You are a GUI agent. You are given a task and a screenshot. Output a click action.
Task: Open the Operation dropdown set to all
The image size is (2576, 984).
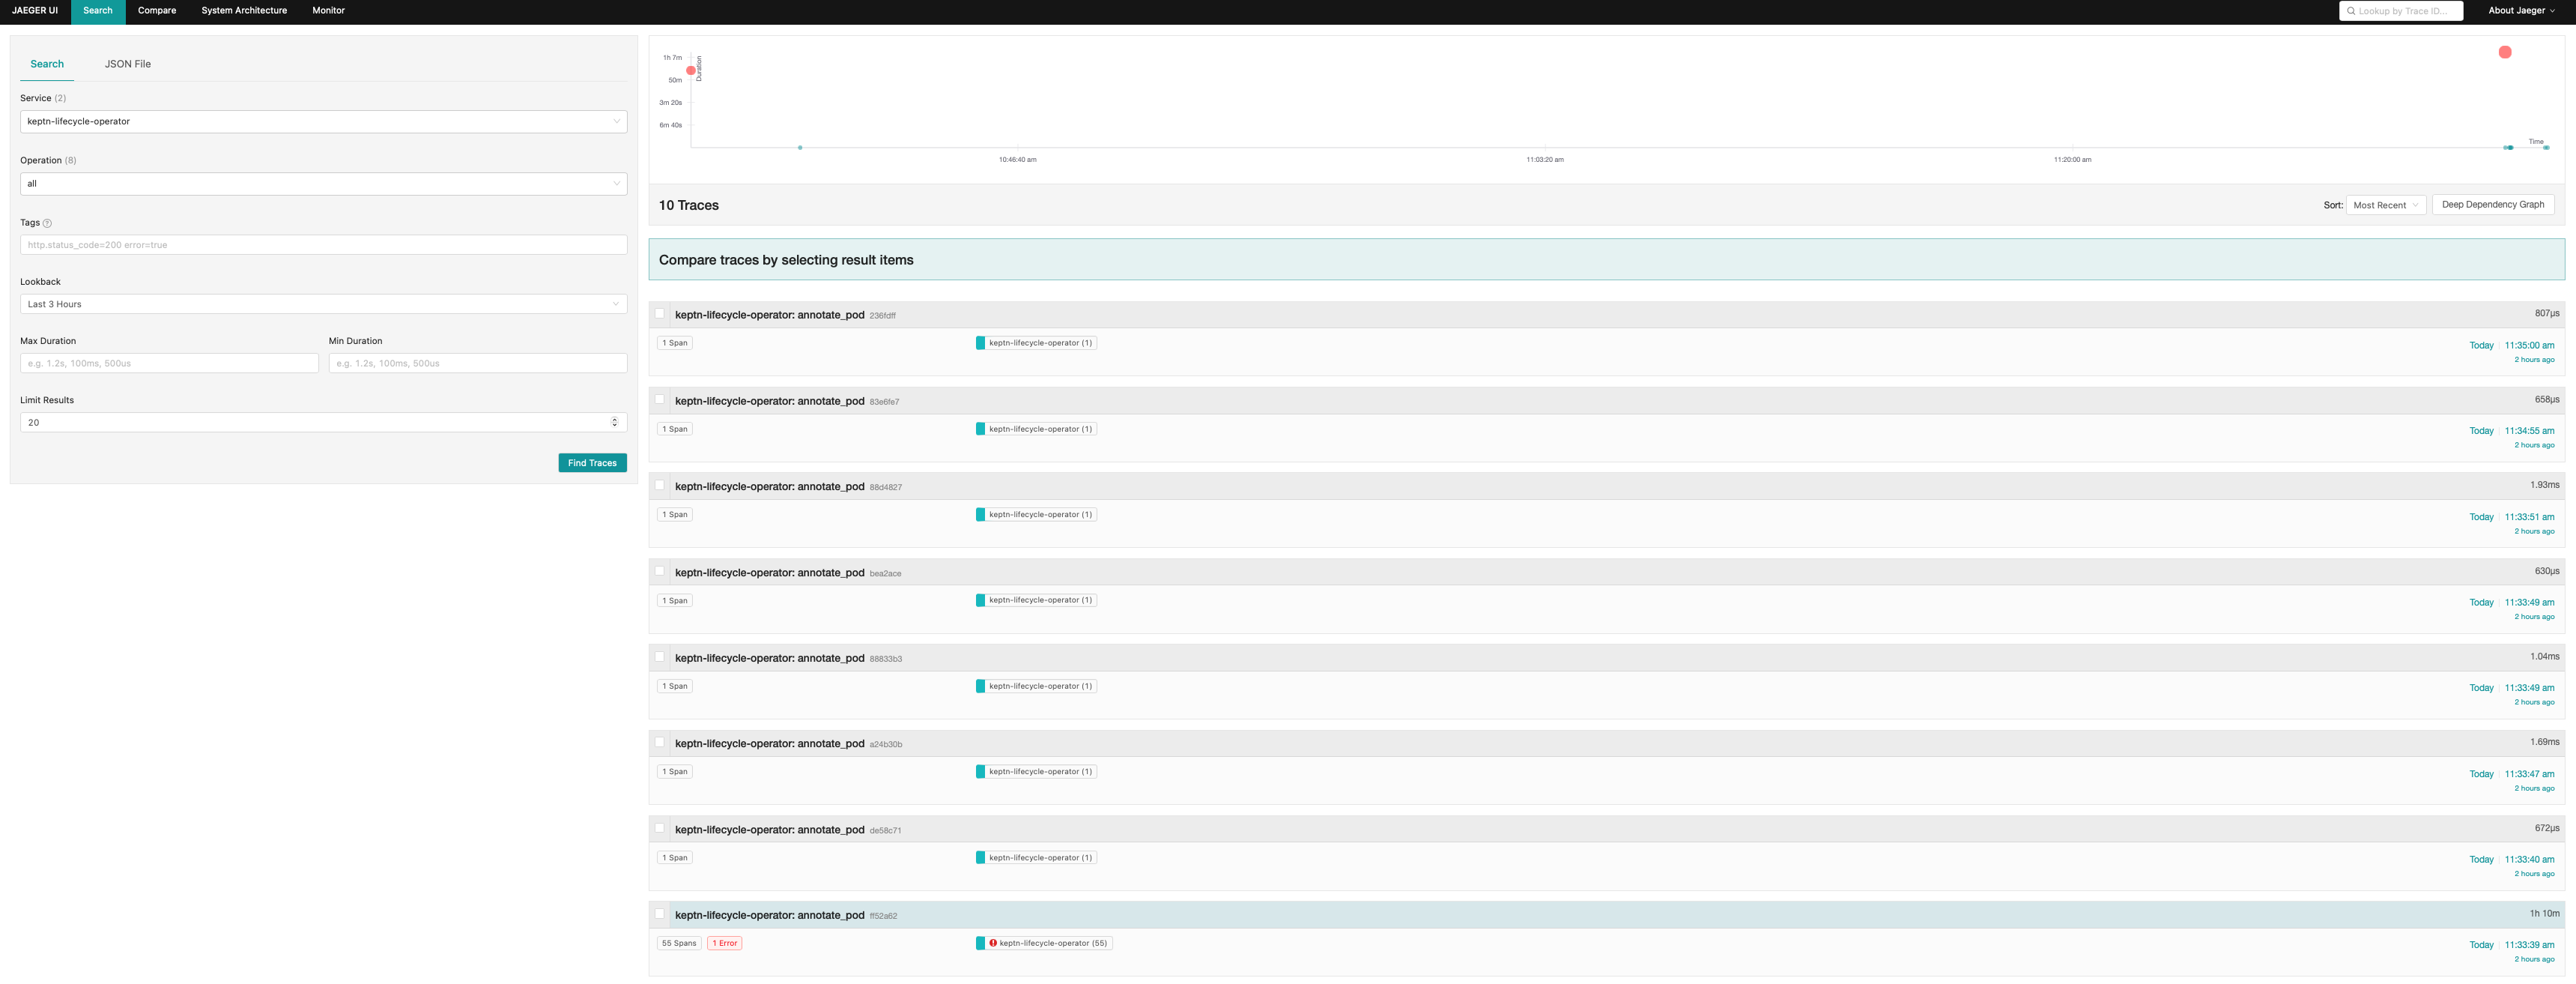(323, 183)
